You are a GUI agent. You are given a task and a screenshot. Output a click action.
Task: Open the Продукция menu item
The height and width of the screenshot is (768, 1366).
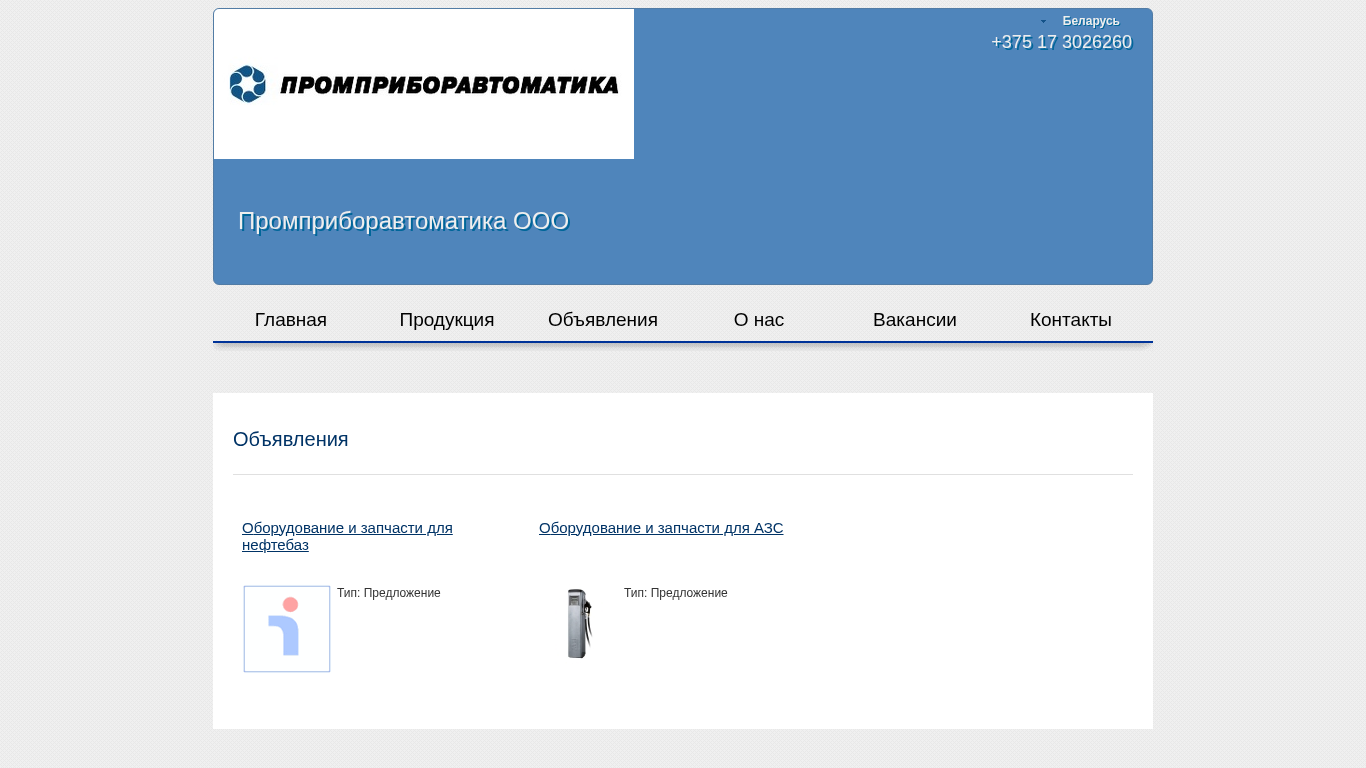click(x=447, y=320)
